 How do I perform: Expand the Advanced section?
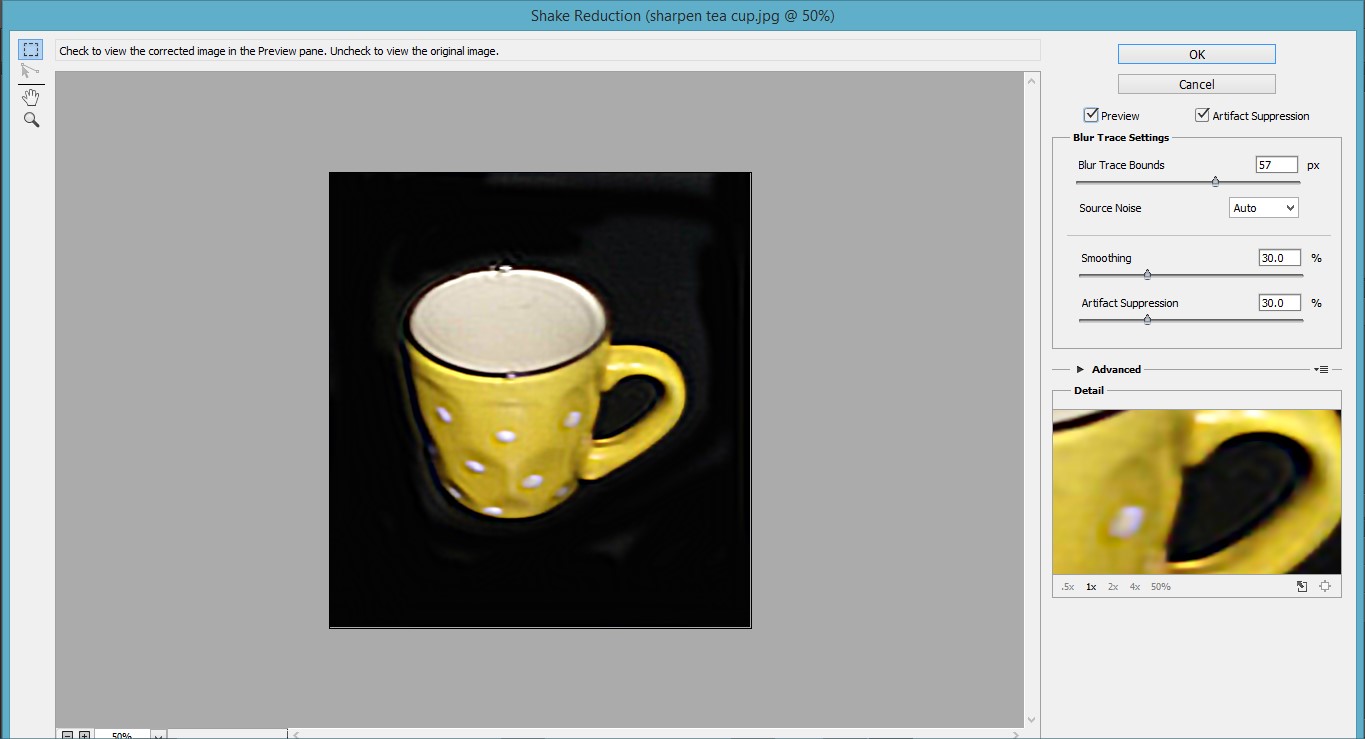1080,369
